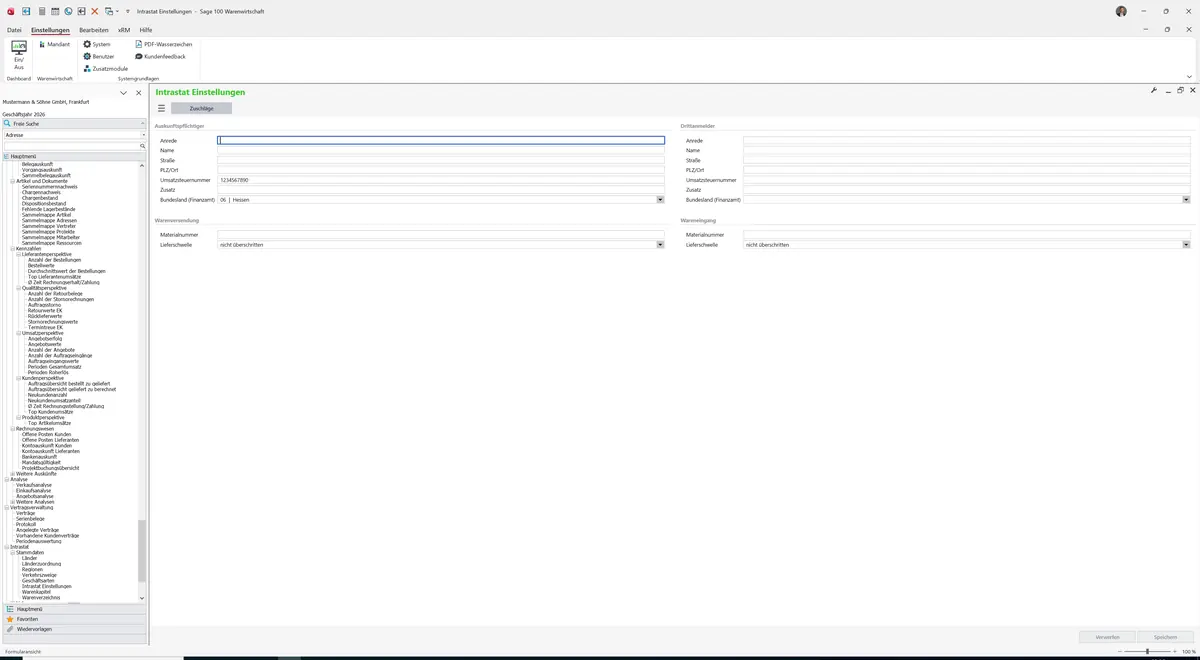Screen dimensions: 1200x660
Task: Open Top Artikelumsätze in the tree
Action: tap(49, 423)
